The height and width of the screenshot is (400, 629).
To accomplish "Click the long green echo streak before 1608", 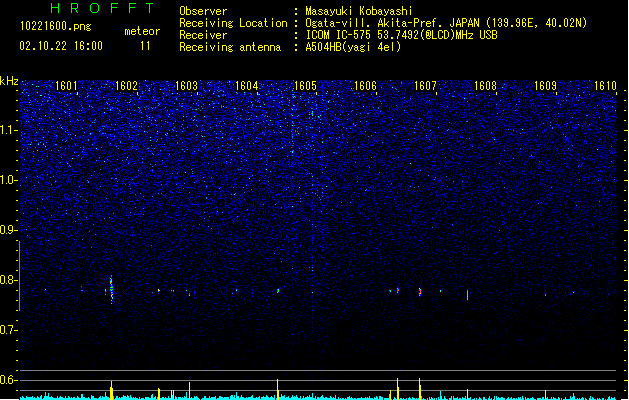I will click(467, 295).
